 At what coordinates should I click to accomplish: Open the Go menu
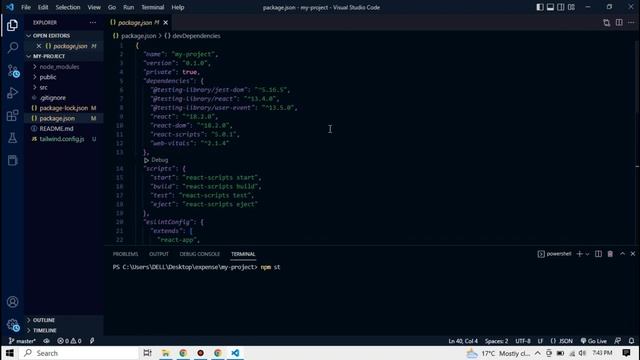(112, 7)
